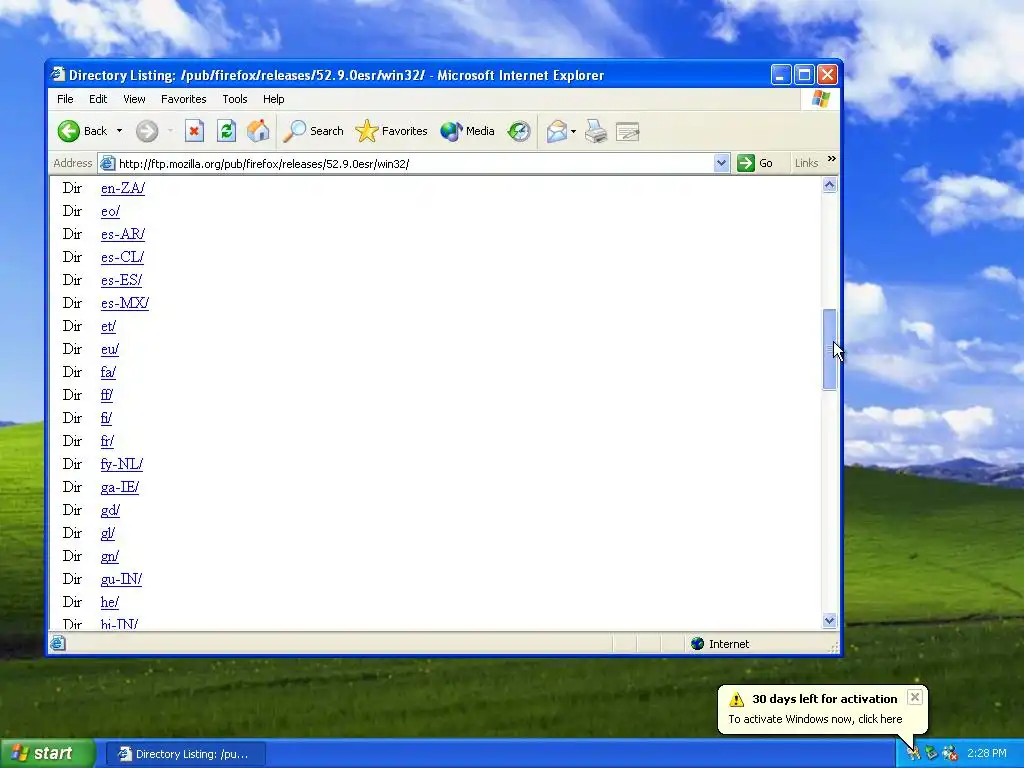Open the gn/ directory link

(x=110, y=556)
